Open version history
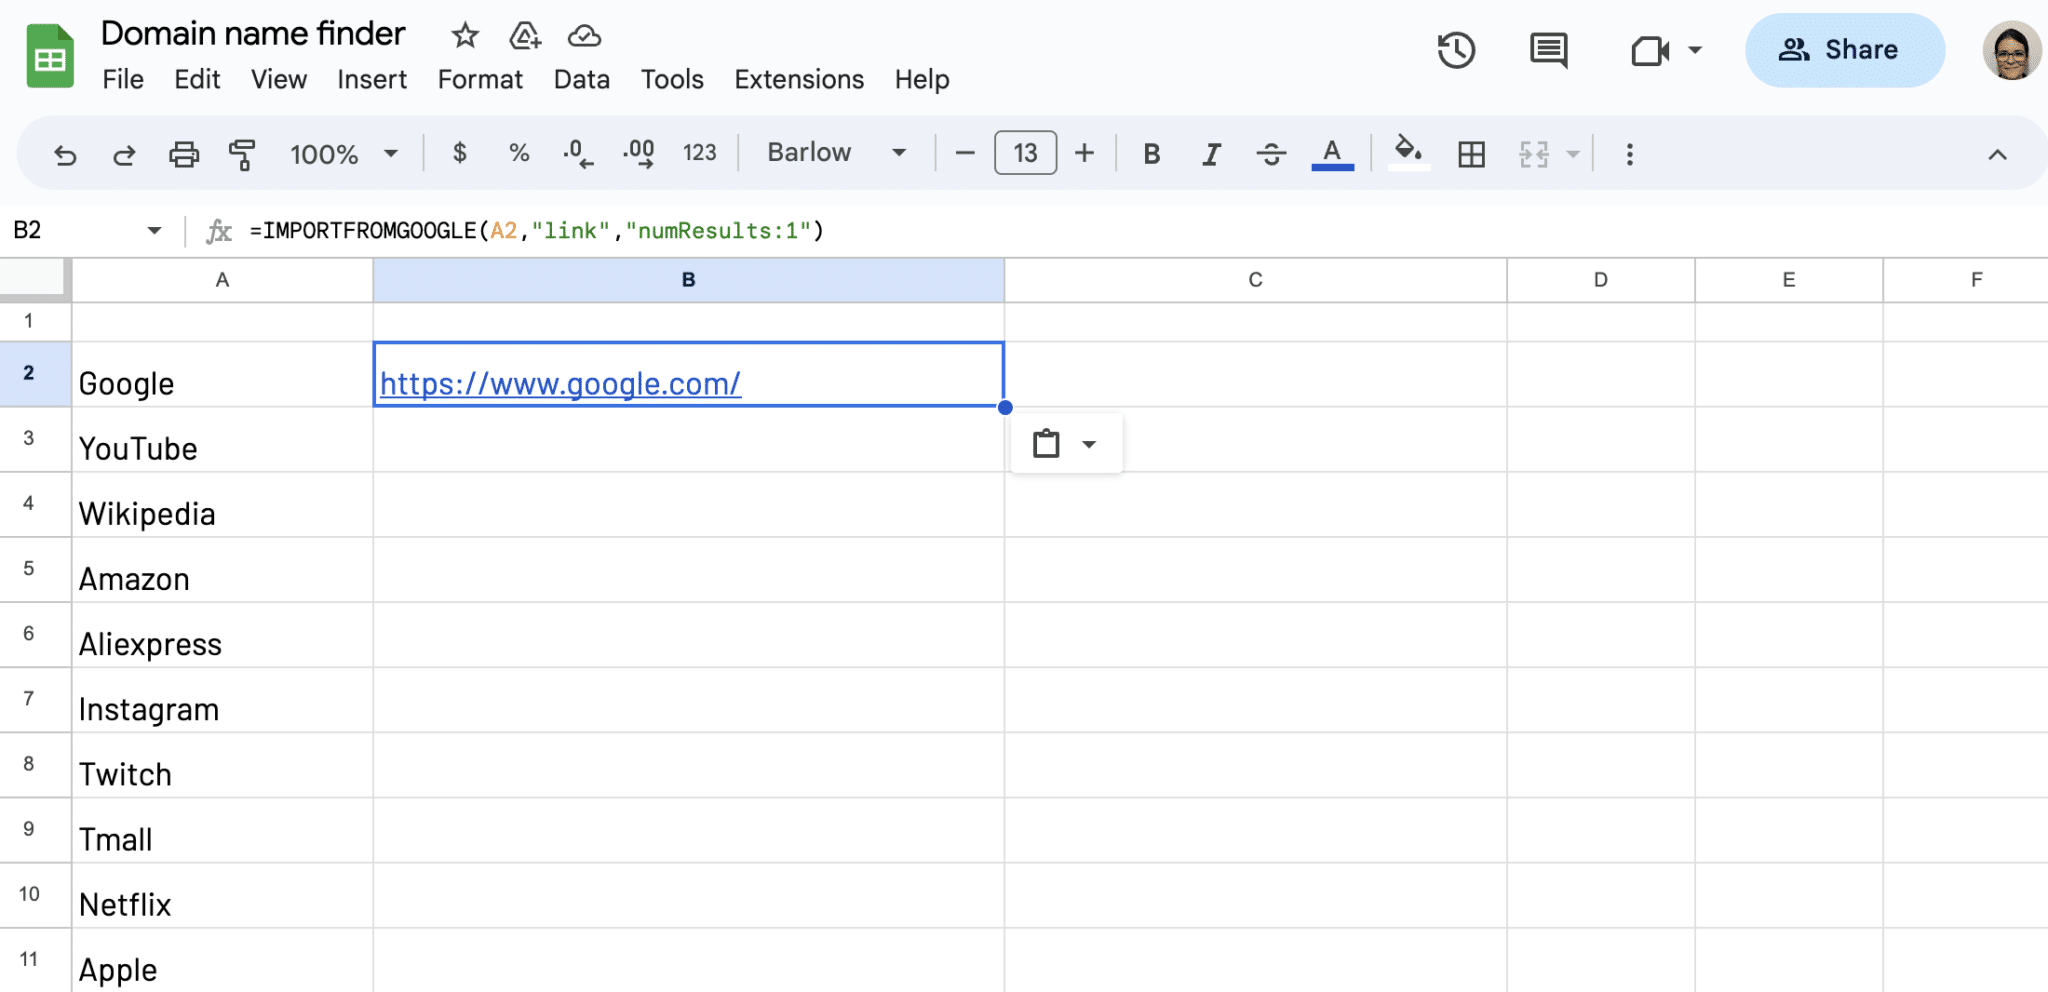The height and width of the screenshot is (992, 2048). pyautogui.click(x=1457, y=50)
